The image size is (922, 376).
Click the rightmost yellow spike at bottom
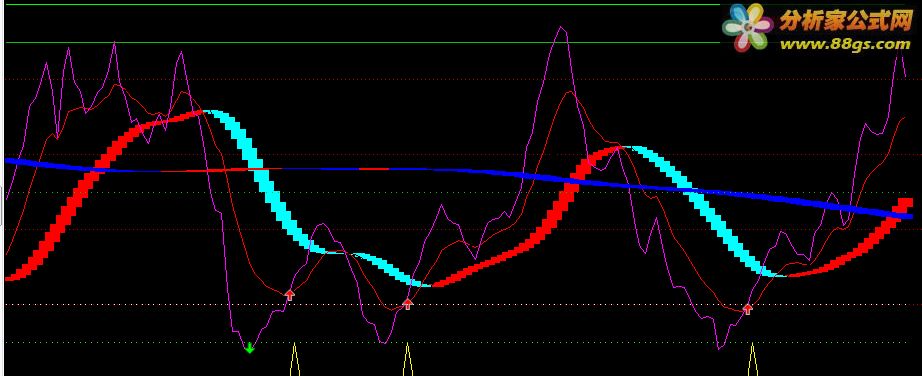(x=752, y=360)
